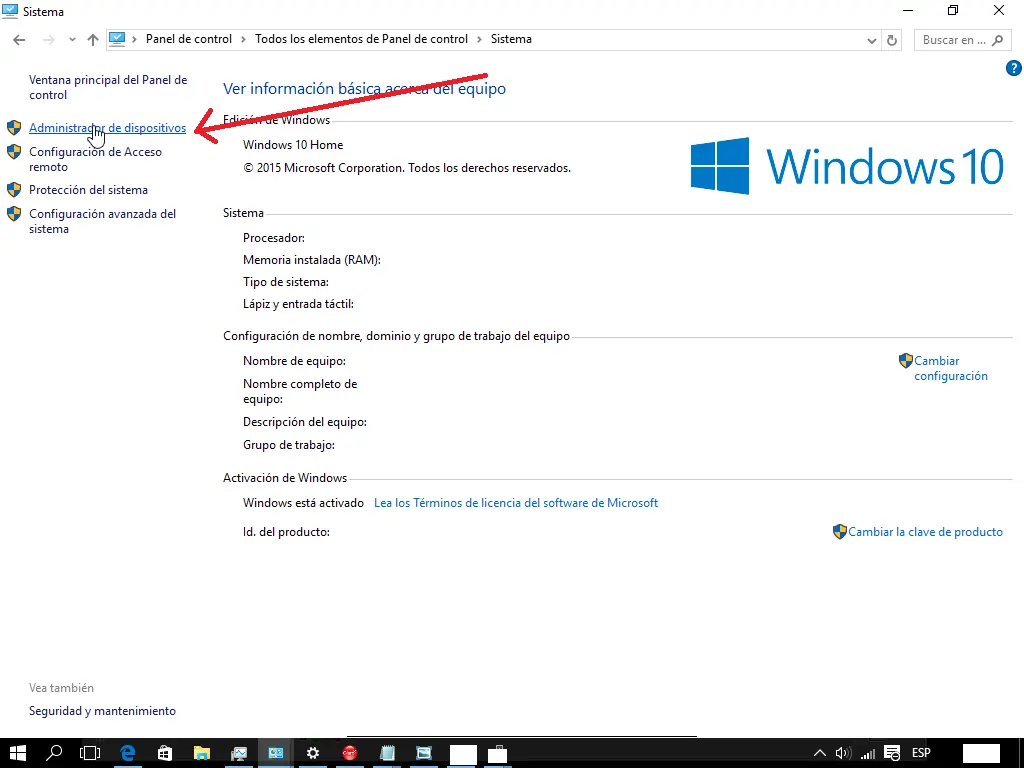
Task: Launch Microsoft Edge from taskbar
Action: 128,753
